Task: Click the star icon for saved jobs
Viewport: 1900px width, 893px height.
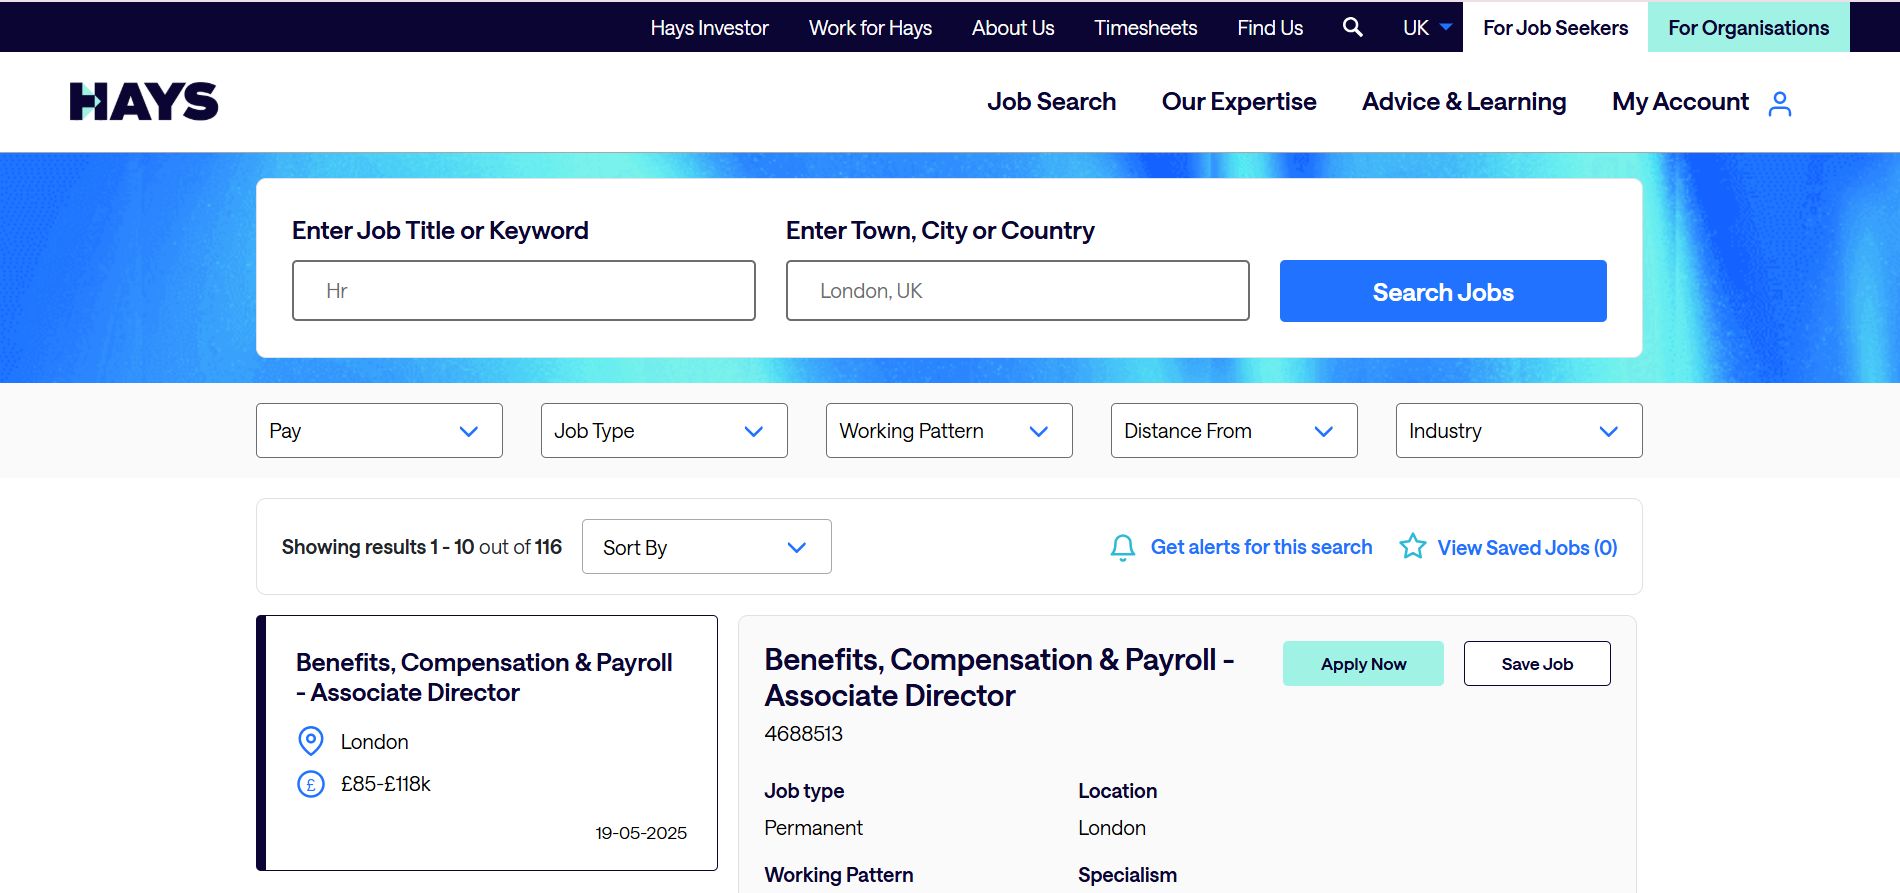Action: 1412,546
